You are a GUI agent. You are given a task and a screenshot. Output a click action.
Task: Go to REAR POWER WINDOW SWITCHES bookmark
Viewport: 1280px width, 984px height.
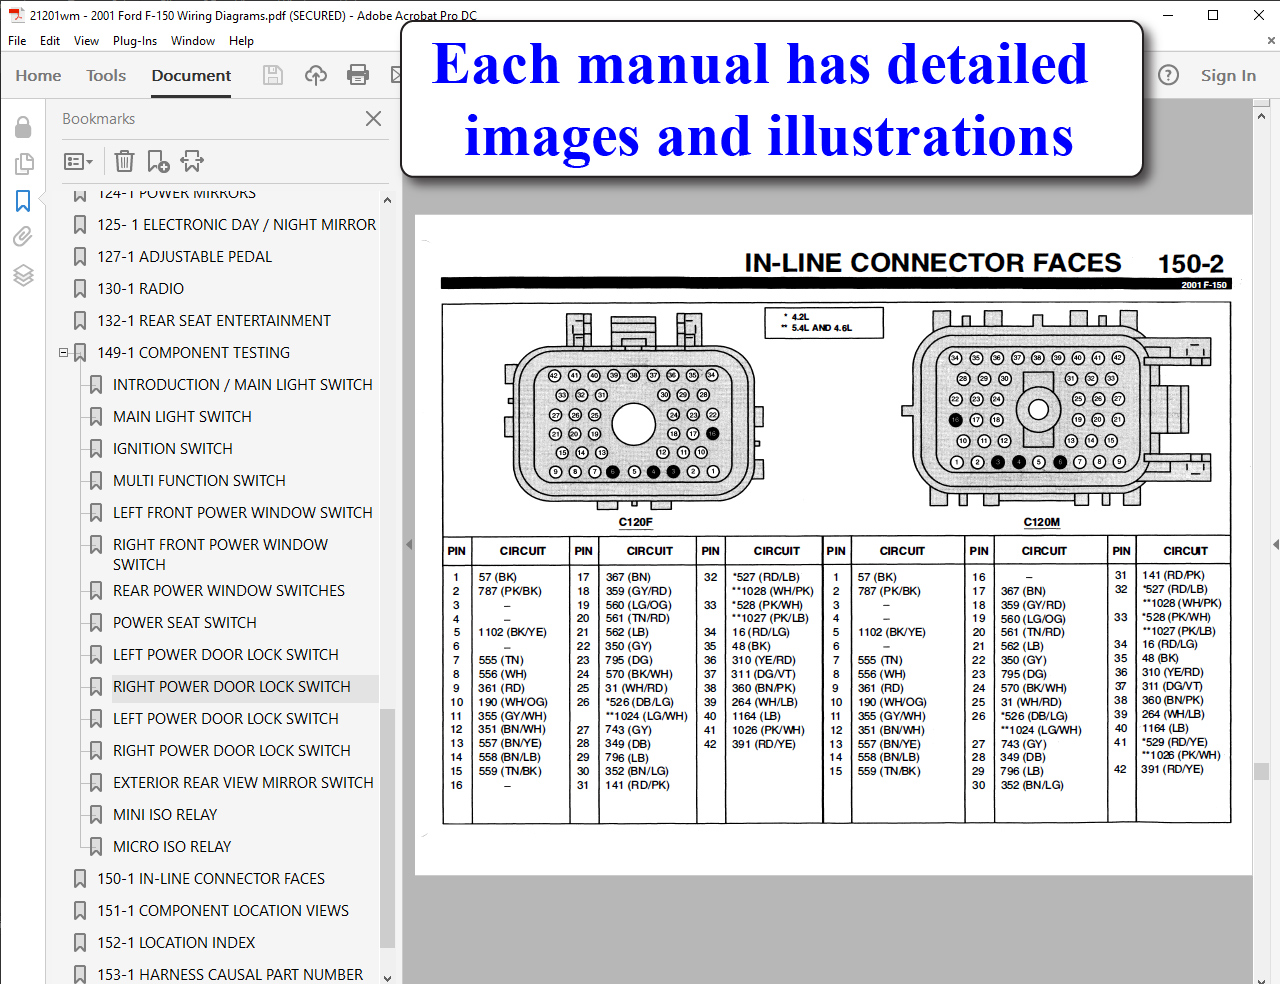click(x=228, y=591)
